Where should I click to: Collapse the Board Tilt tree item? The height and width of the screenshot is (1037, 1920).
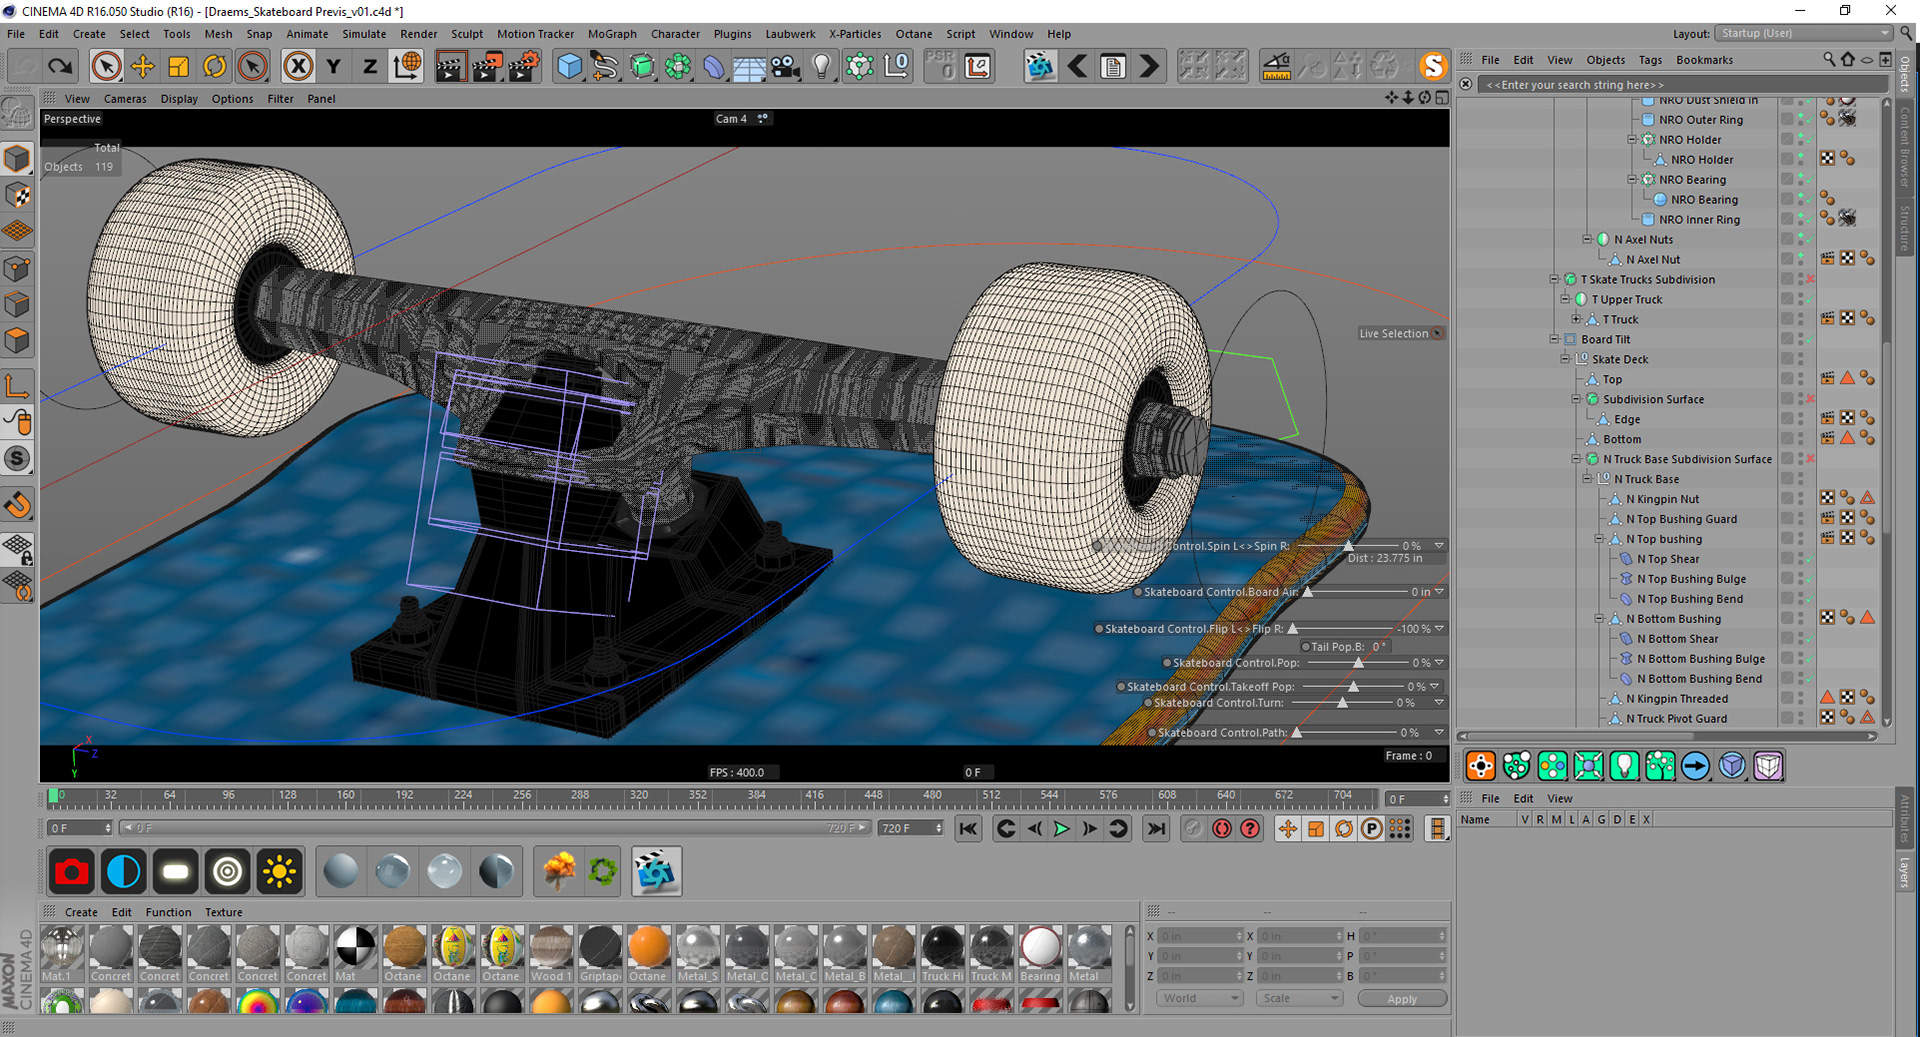1555,339
